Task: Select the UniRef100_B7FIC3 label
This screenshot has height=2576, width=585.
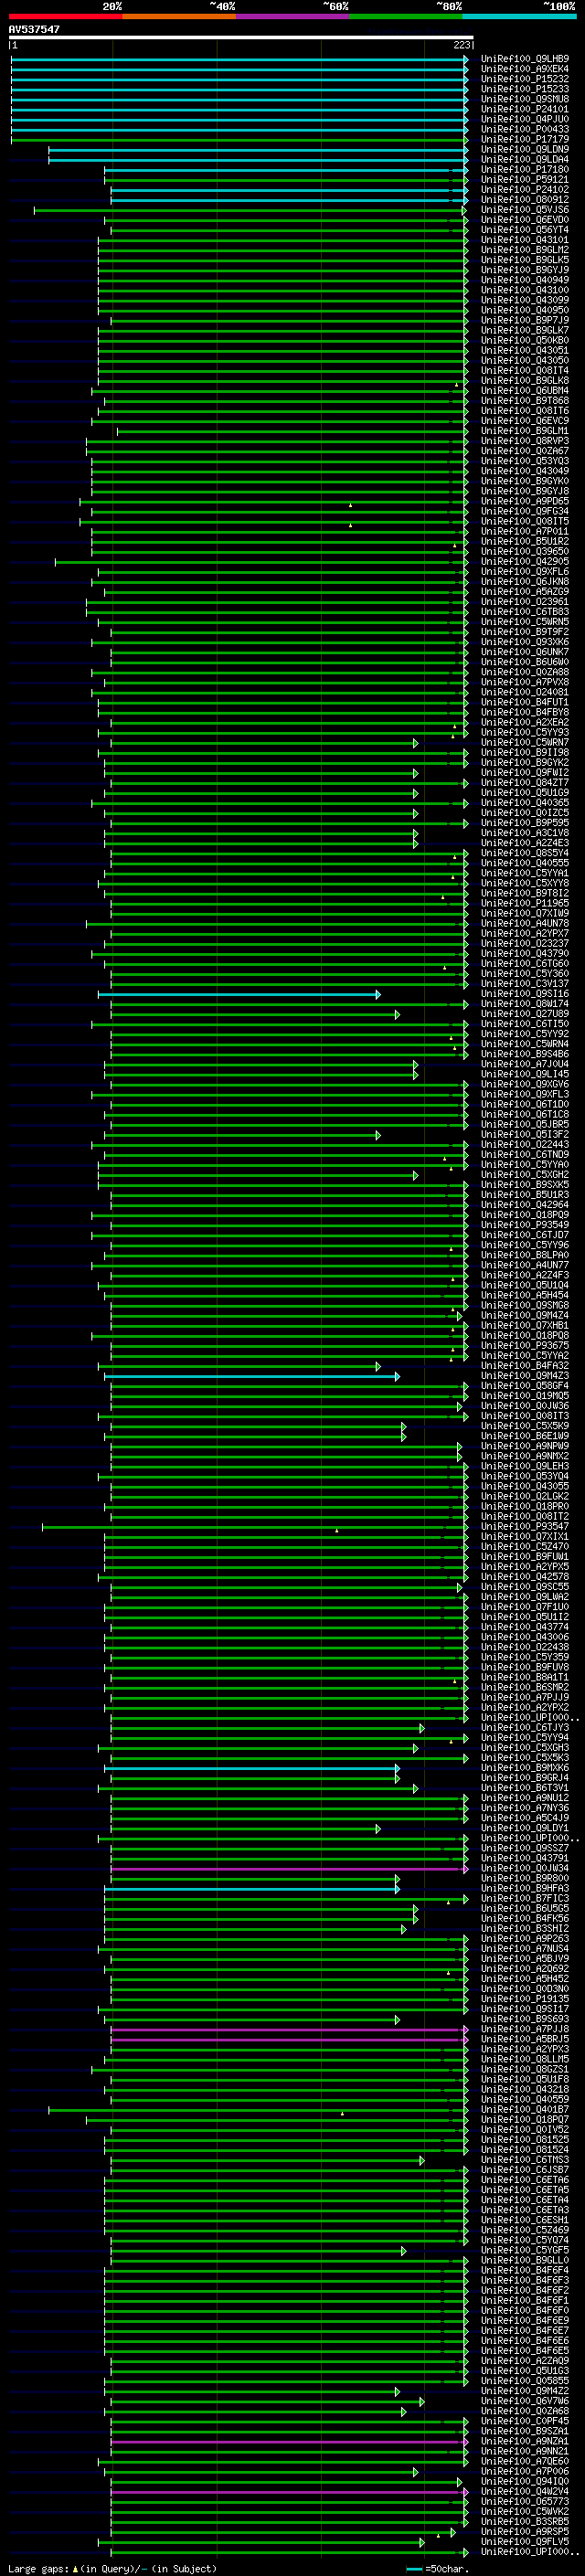Action: coord(525,1899)
